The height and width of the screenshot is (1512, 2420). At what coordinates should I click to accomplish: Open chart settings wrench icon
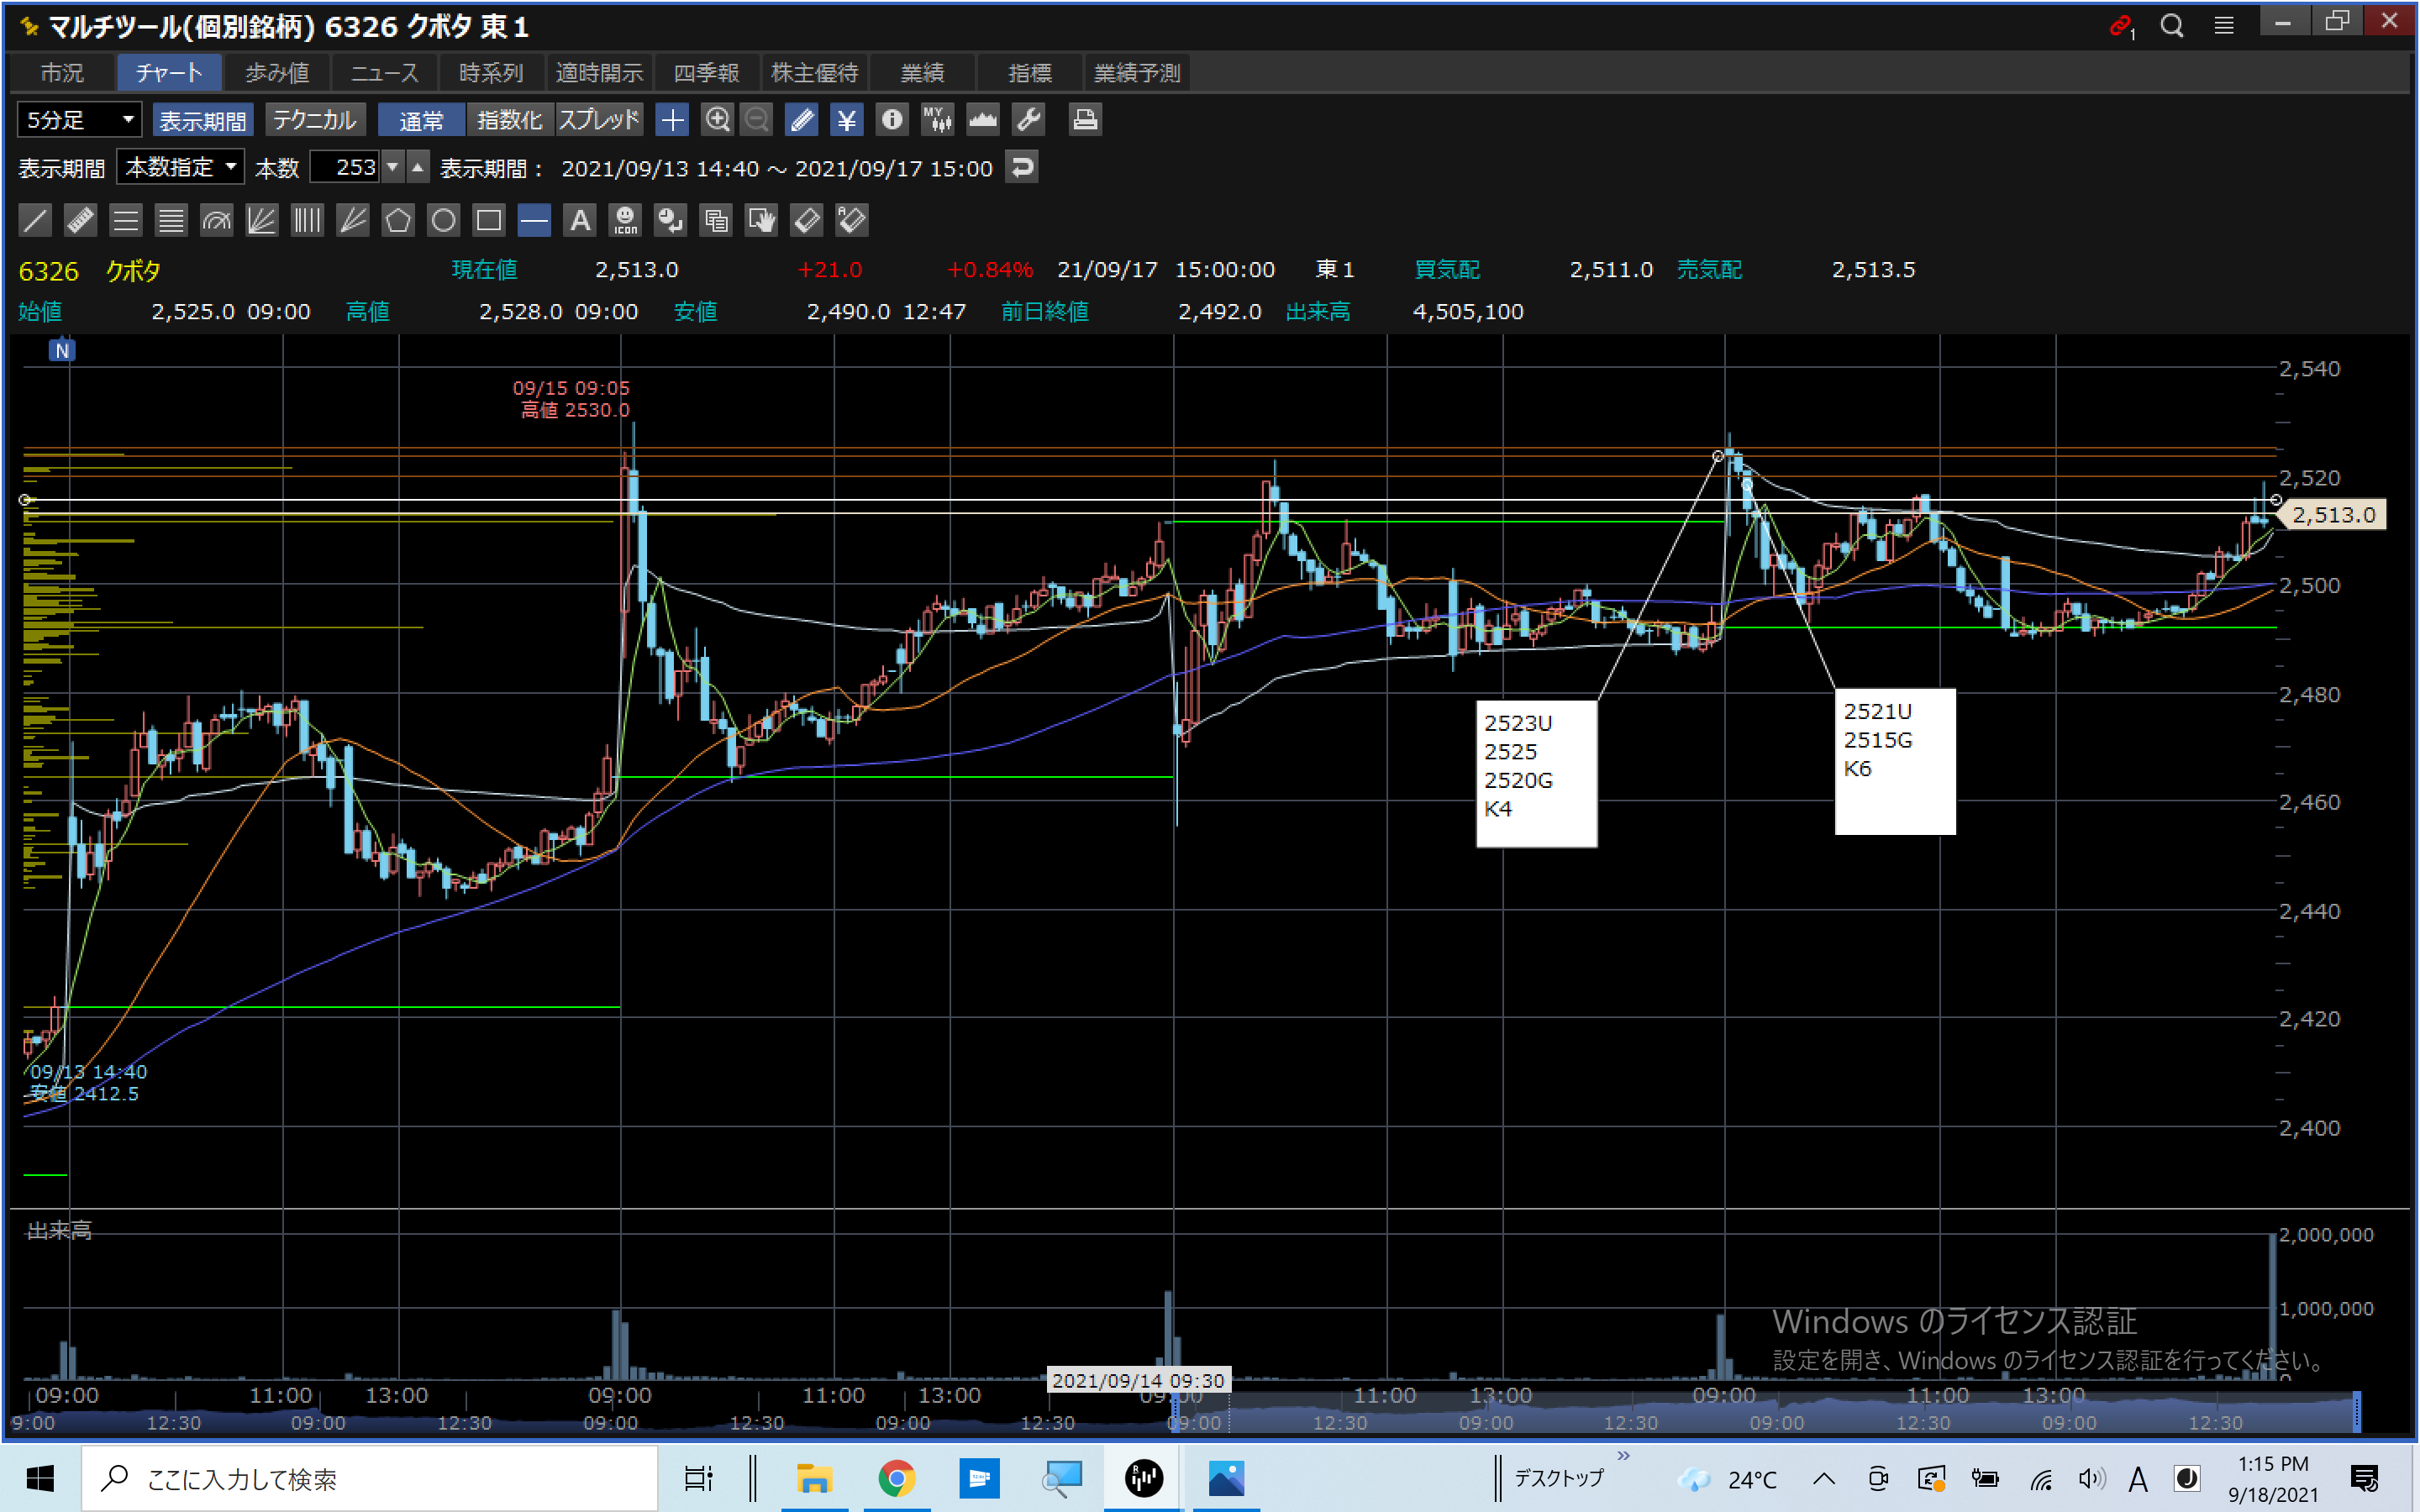(1029, 120)
